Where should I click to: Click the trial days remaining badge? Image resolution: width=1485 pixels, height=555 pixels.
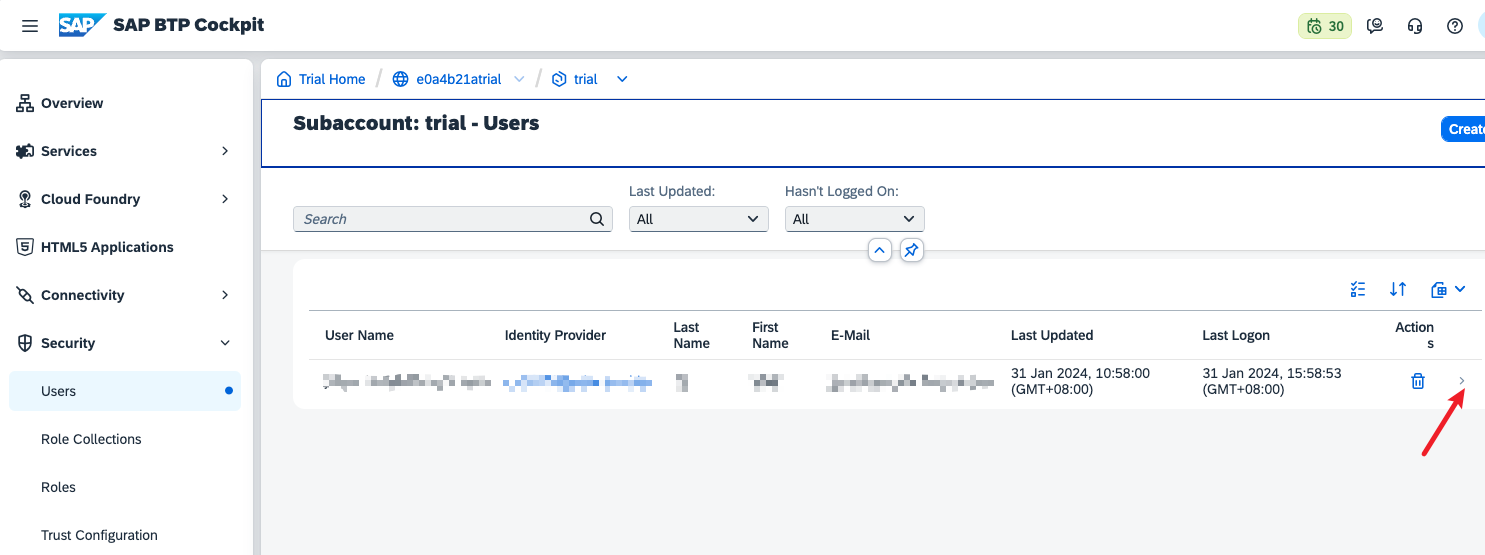coord(1324,26)
